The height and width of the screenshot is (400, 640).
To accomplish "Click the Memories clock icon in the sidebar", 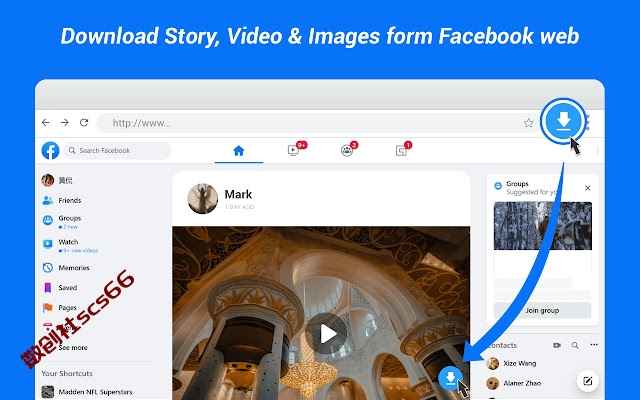I will pyautogui.click(x=48, y=268).
